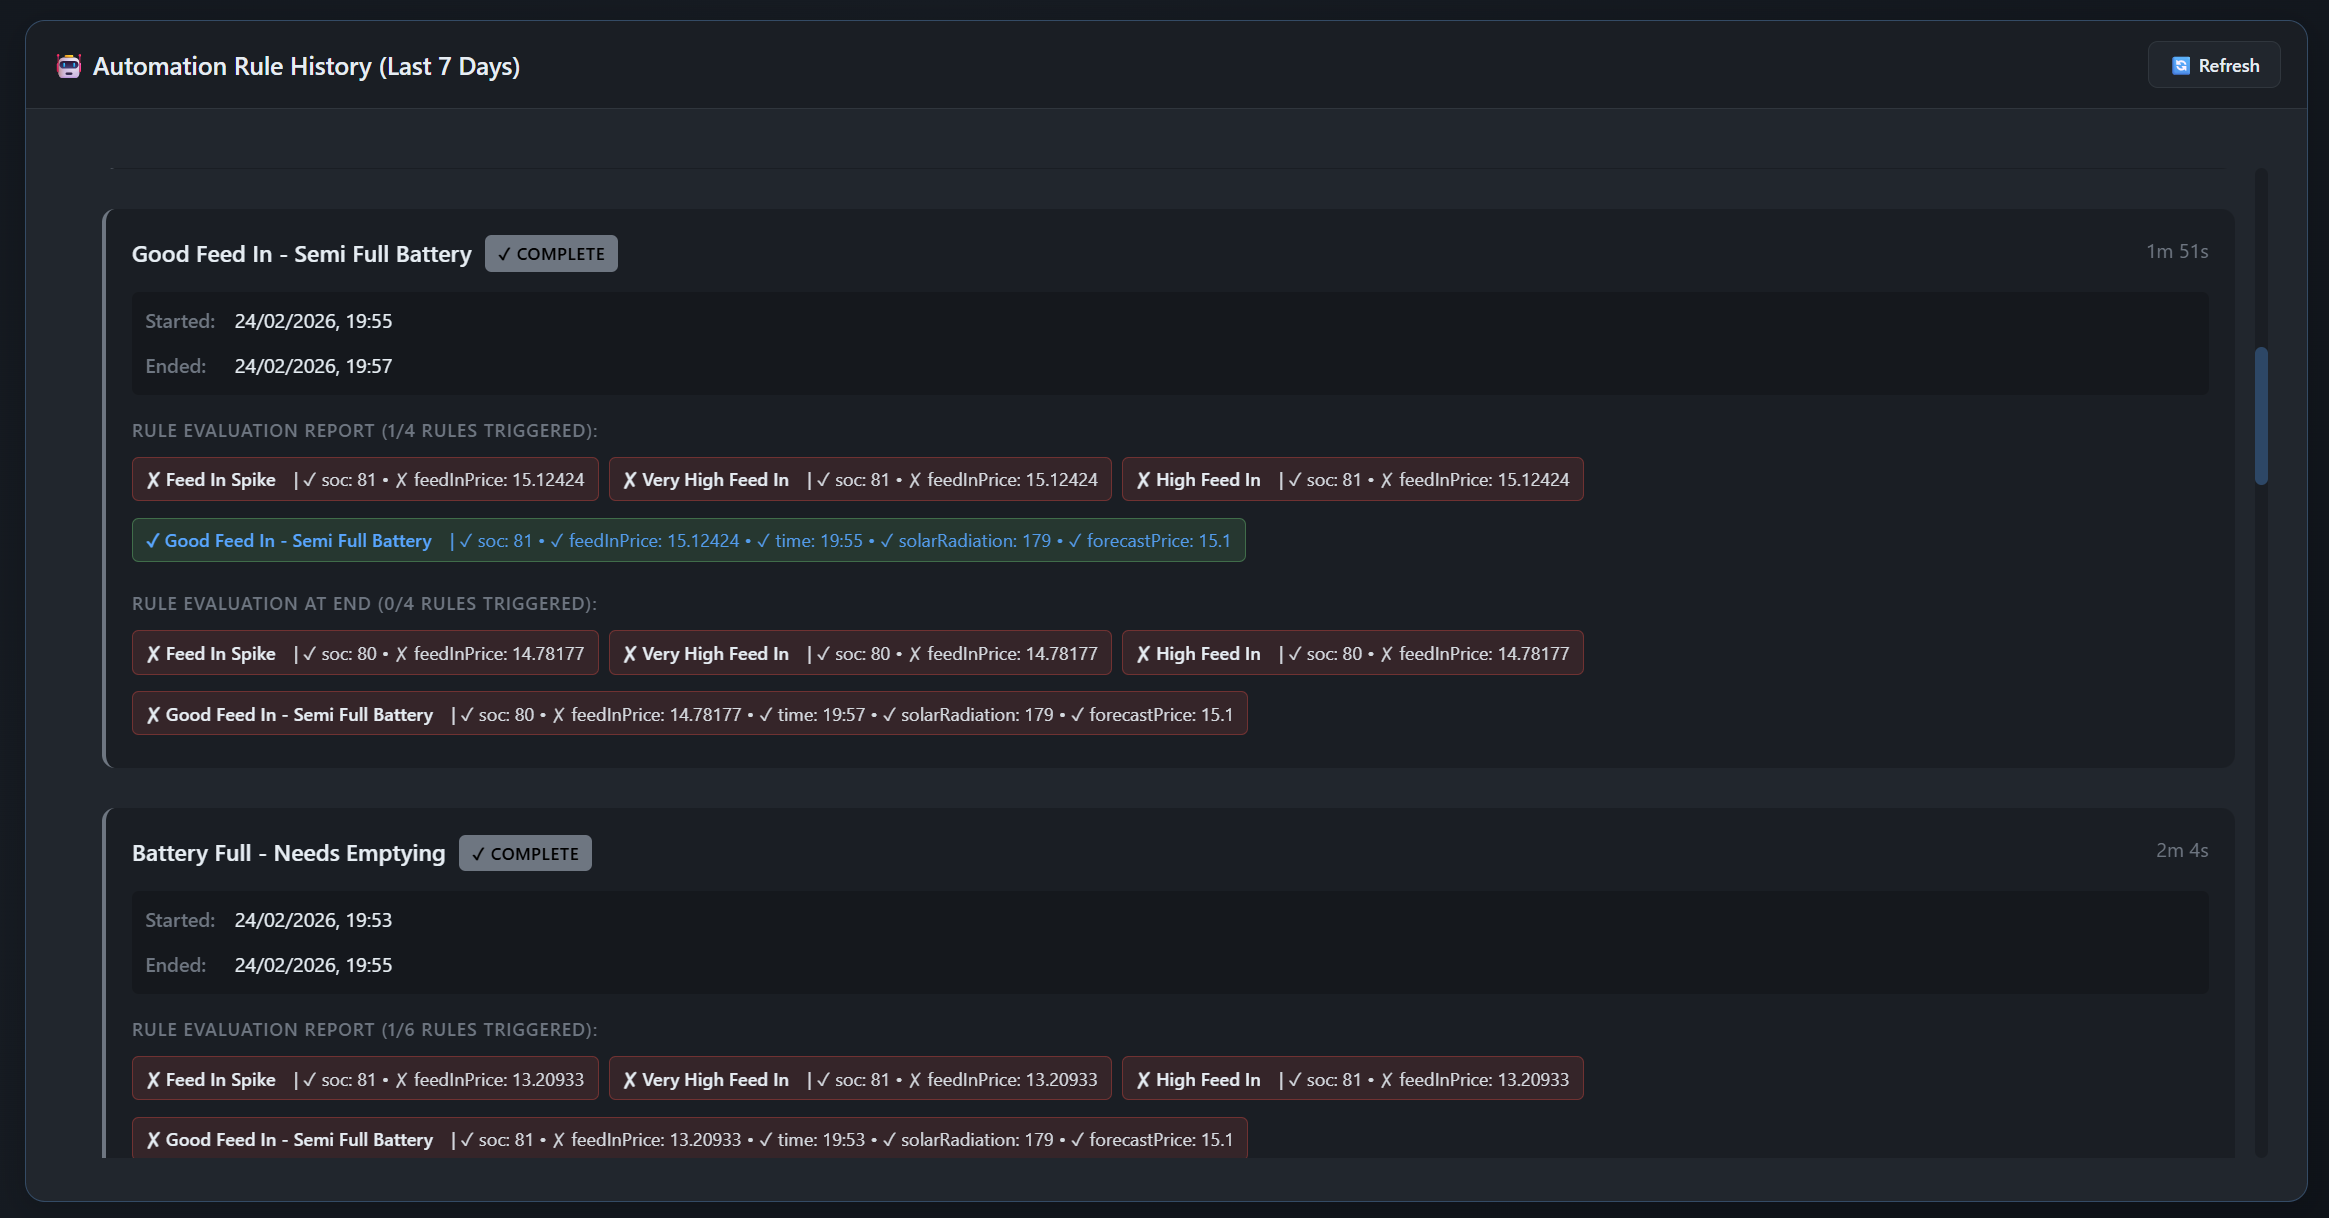This screenshot has width=2329, height=1218.
Task: Select the failed Good Feed In chip at evaluation end
Action: (x=688, y=713)
